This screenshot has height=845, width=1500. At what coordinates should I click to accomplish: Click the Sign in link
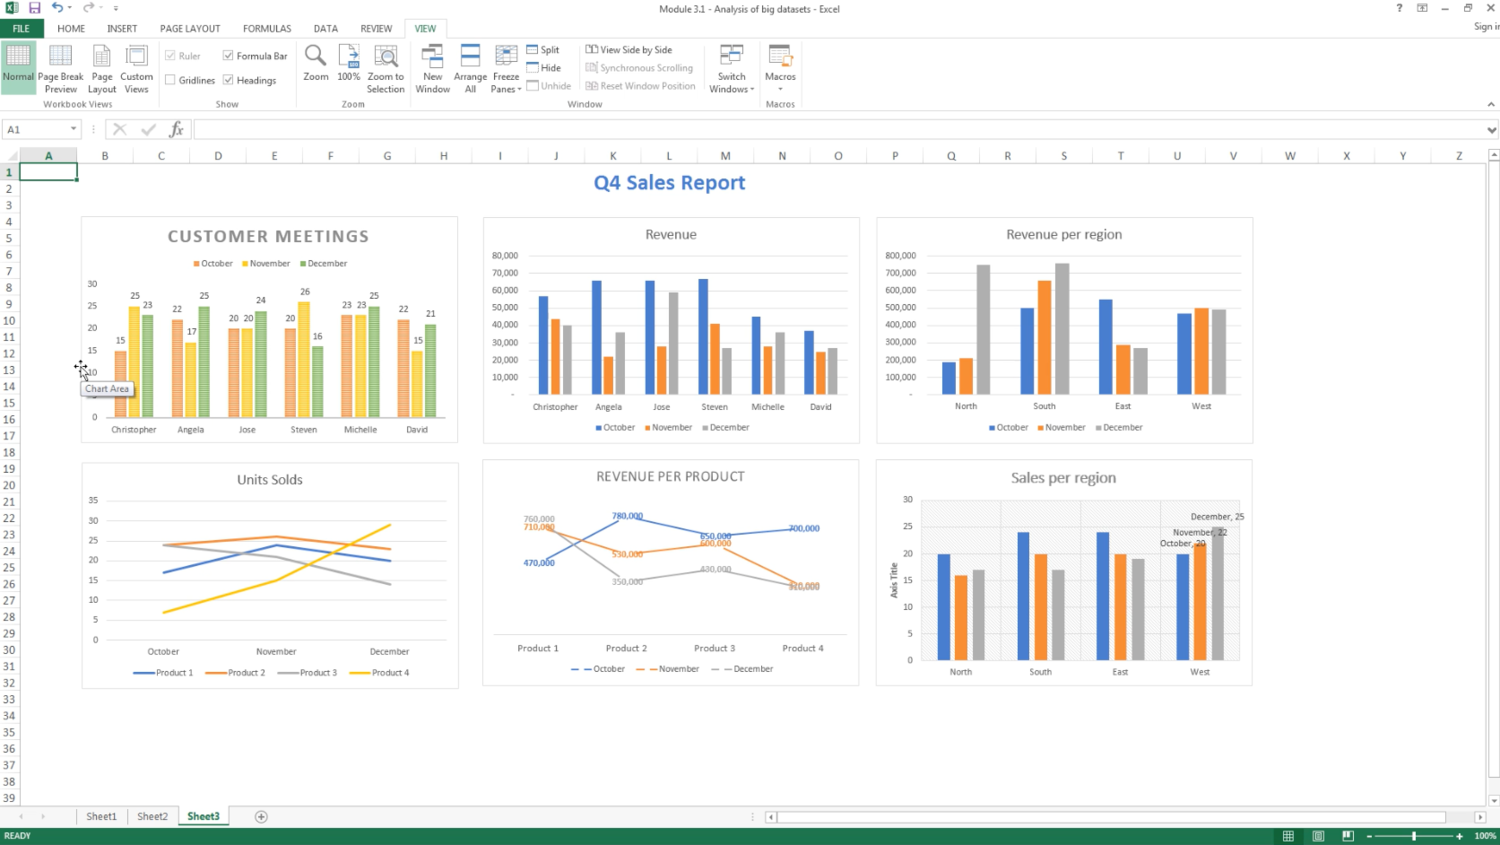coord(1486,27)
